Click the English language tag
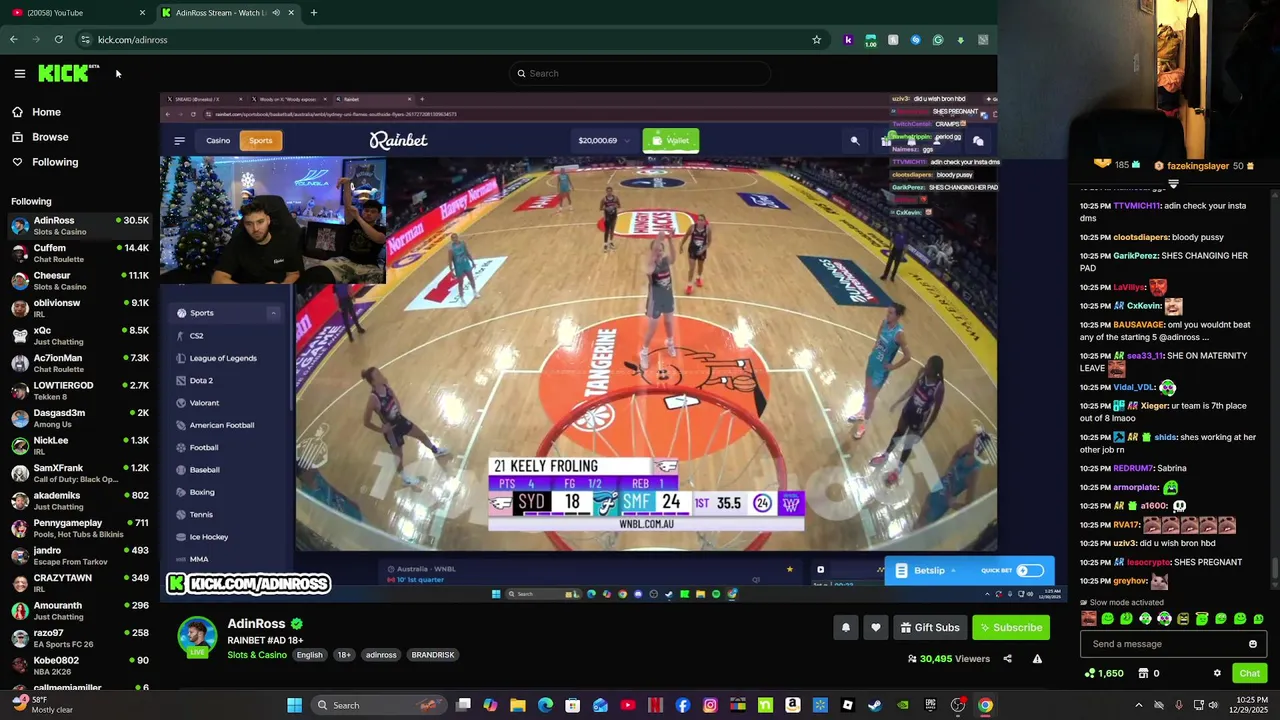The image size is (1280, 720). pos(309,655)
